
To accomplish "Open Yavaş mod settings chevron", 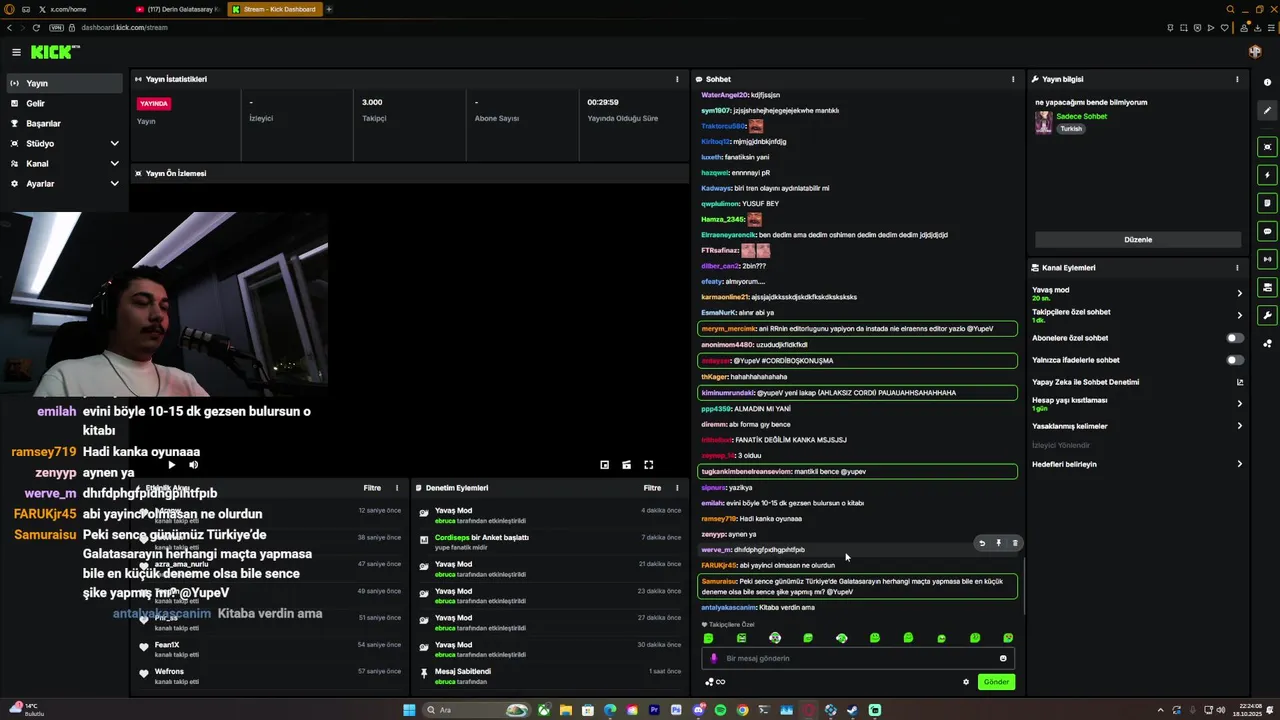I will [1239, 293].
